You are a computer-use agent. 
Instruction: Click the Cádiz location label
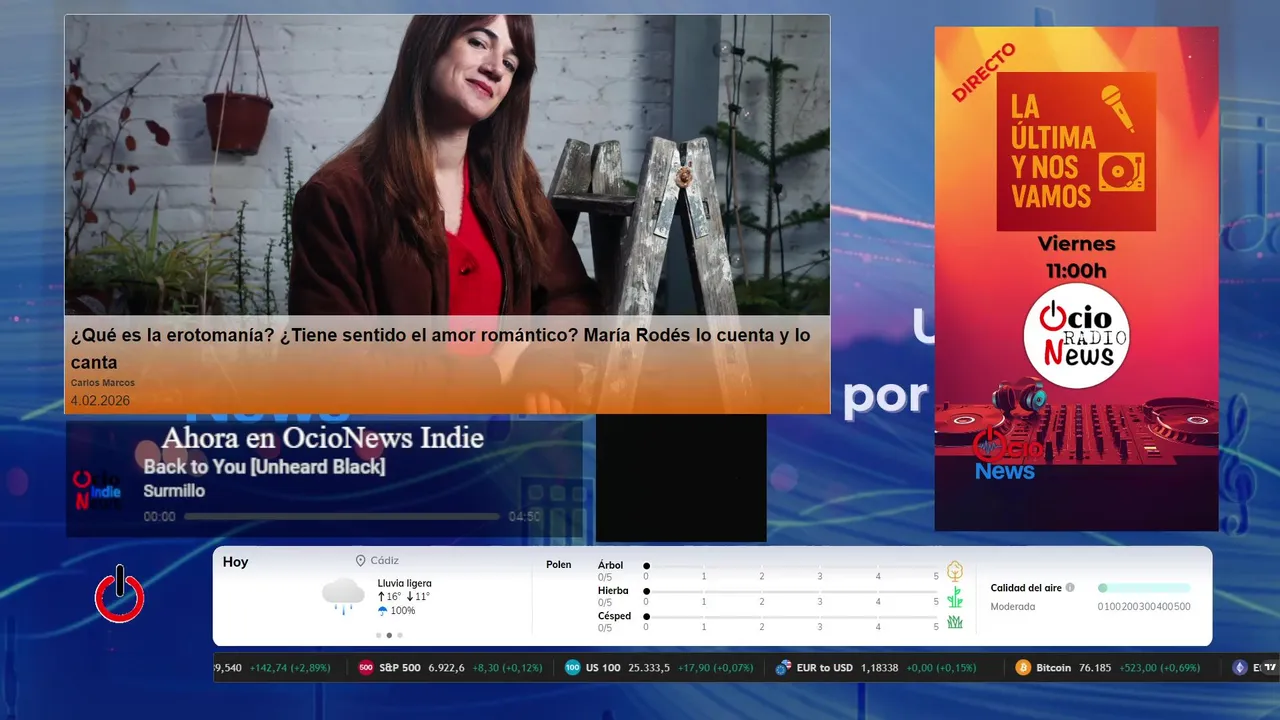384,561
